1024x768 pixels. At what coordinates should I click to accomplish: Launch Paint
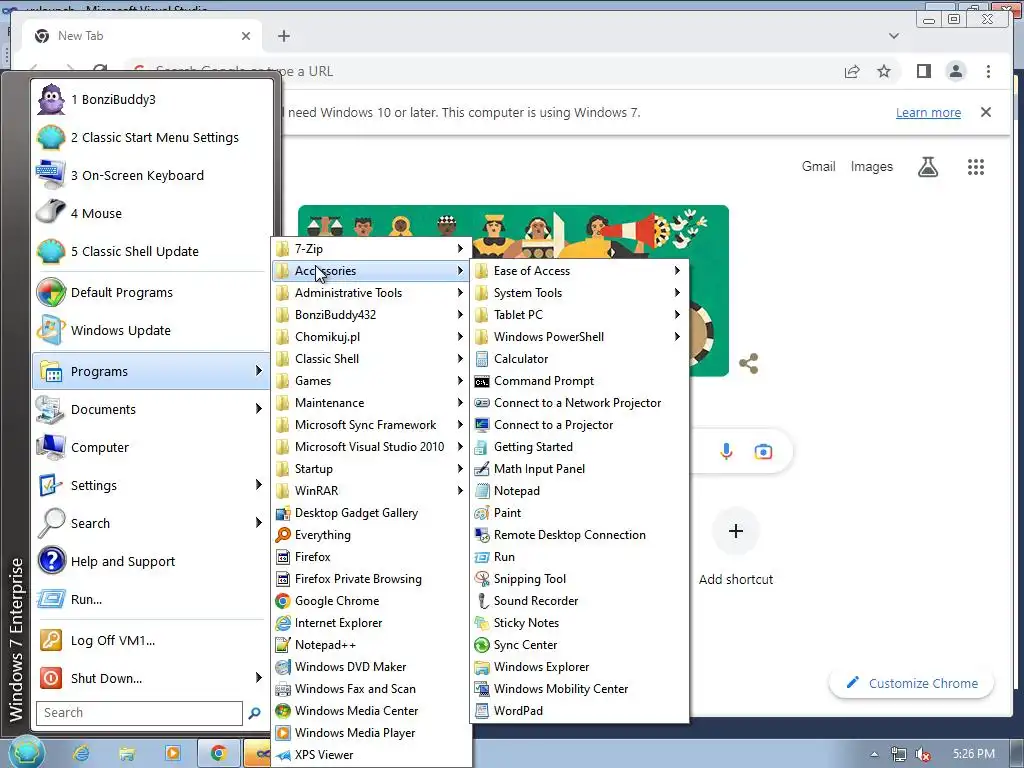579,513
